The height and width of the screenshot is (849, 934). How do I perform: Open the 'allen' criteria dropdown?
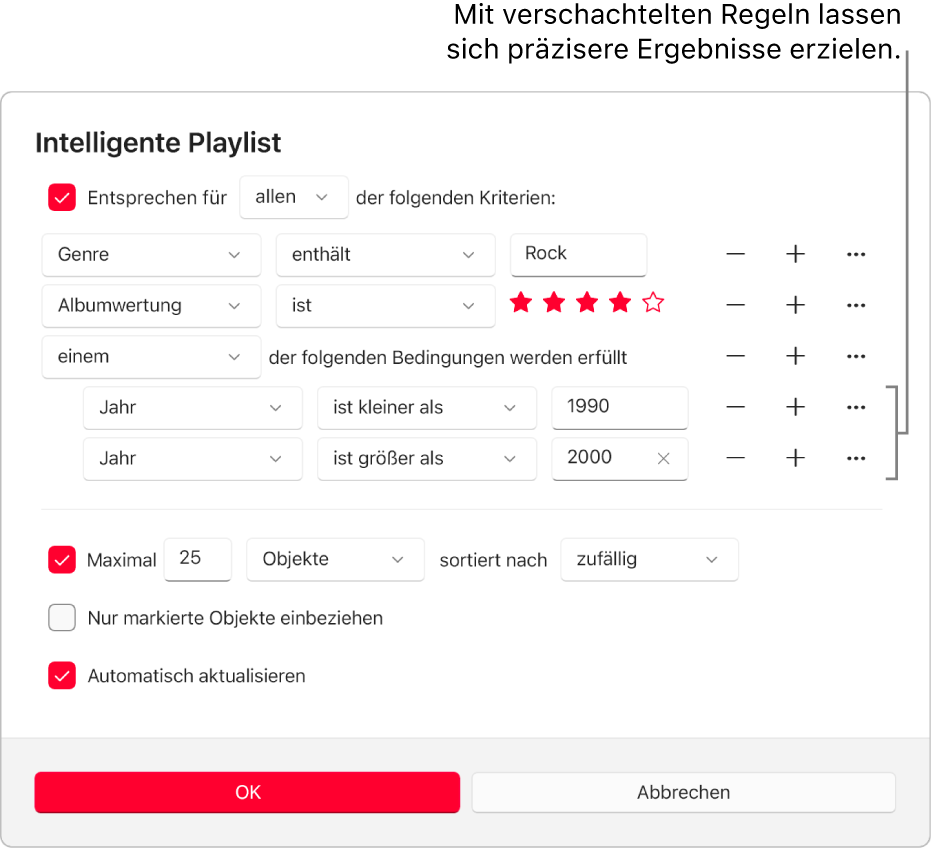293,197
